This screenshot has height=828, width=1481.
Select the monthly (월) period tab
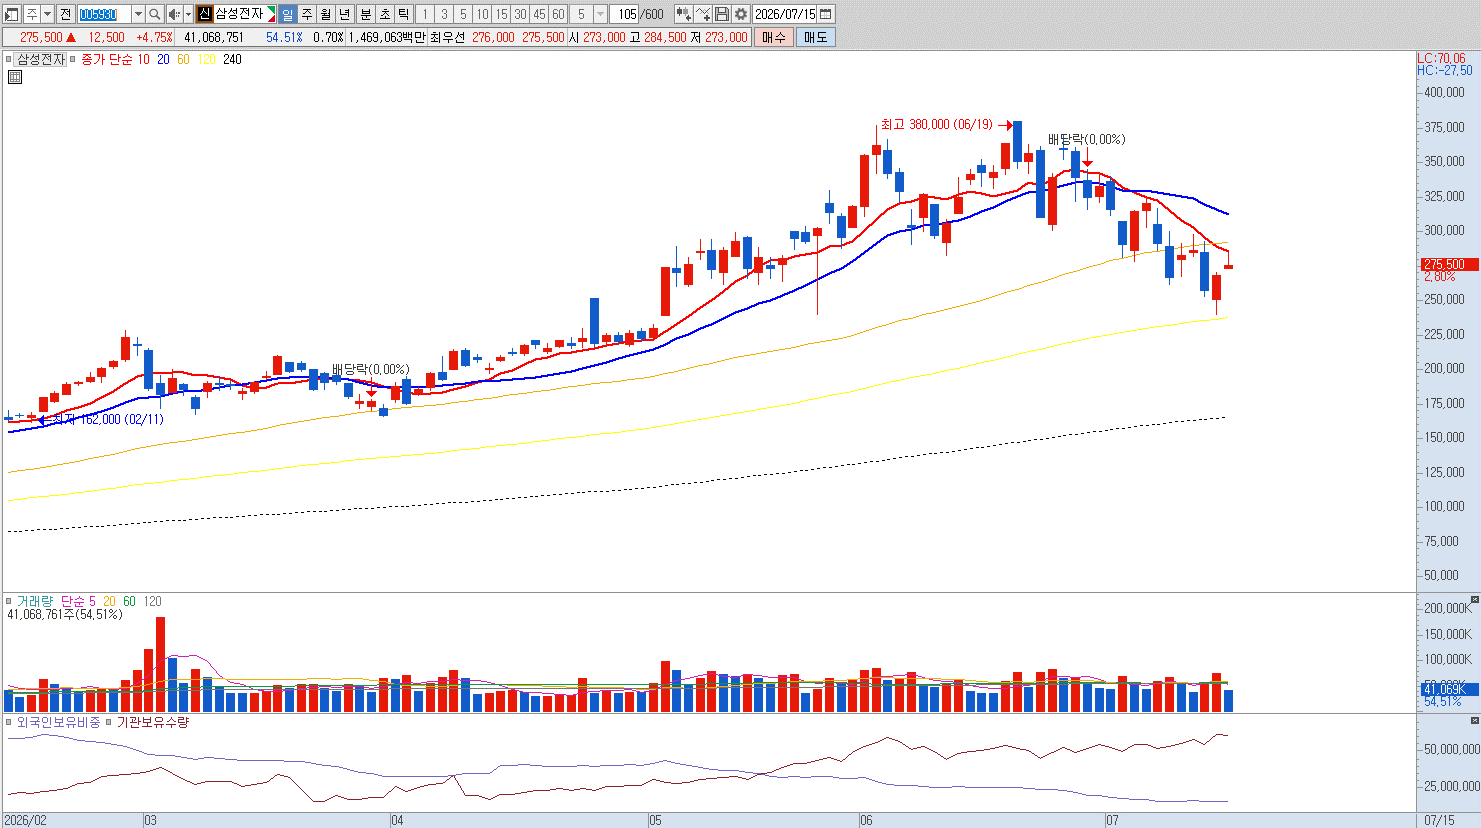[325, 14]
